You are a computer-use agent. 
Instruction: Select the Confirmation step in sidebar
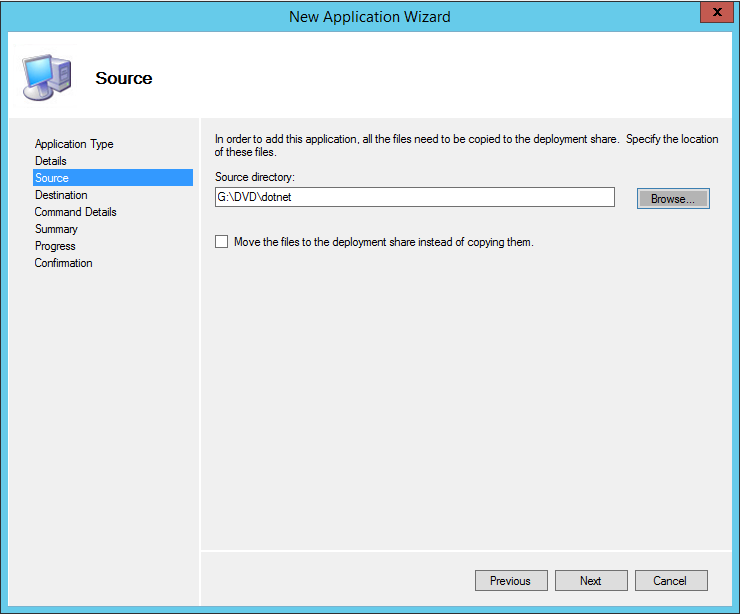64,263
